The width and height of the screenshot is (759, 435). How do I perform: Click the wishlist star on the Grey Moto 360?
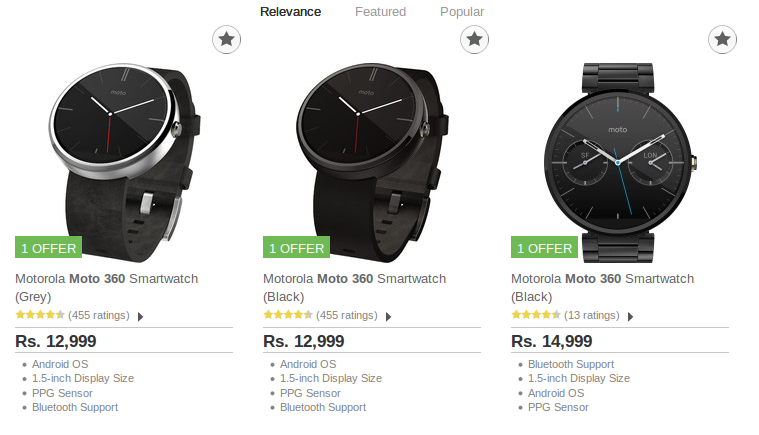click(227, 40)
